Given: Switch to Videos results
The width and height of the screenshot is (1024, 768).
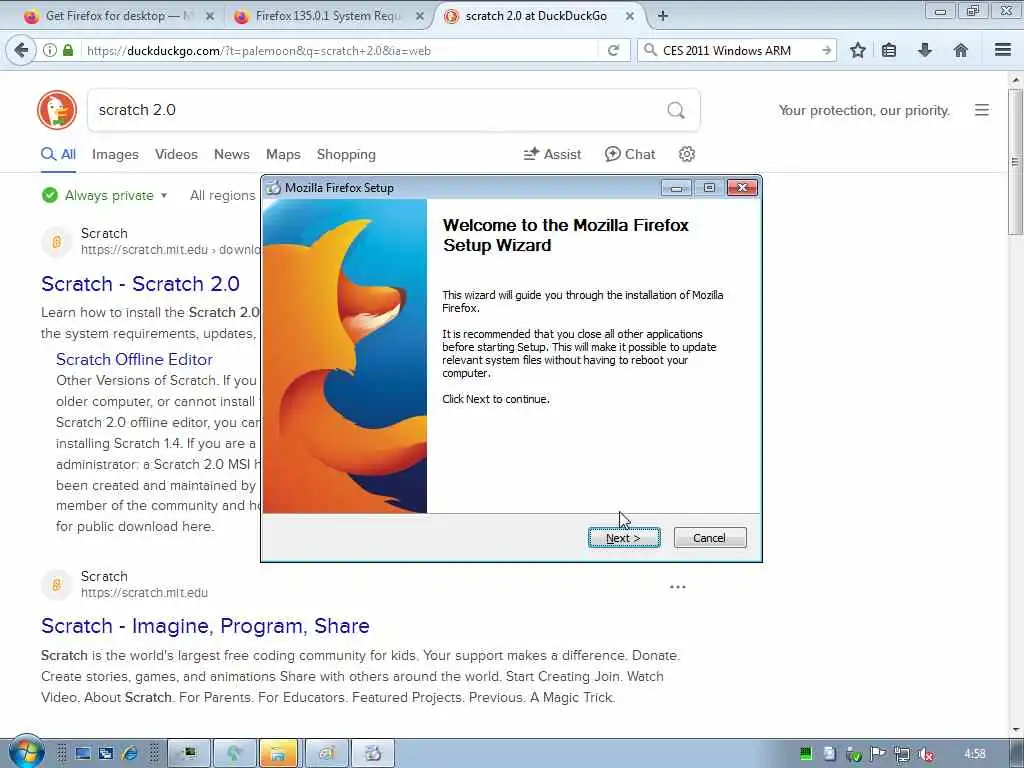Looking at the screenshot, I should [176, 154].
